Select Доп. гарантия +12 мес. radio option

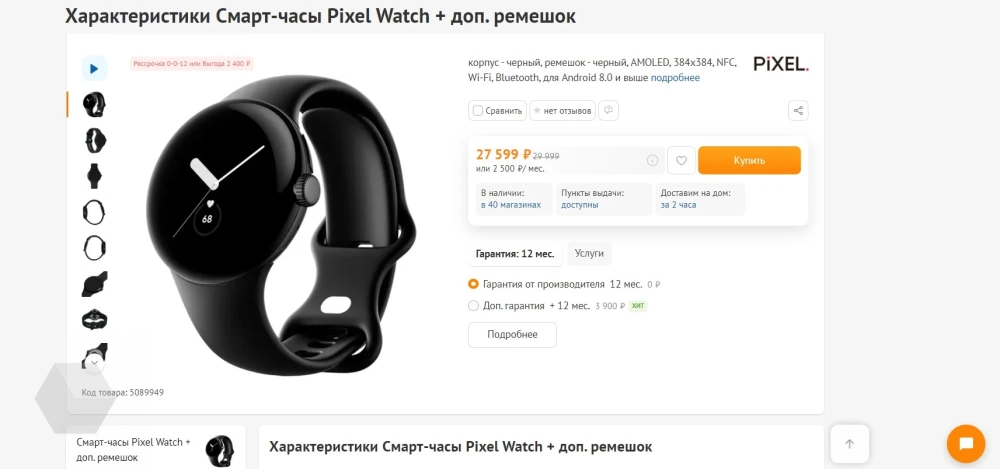(x=473, y=306)
